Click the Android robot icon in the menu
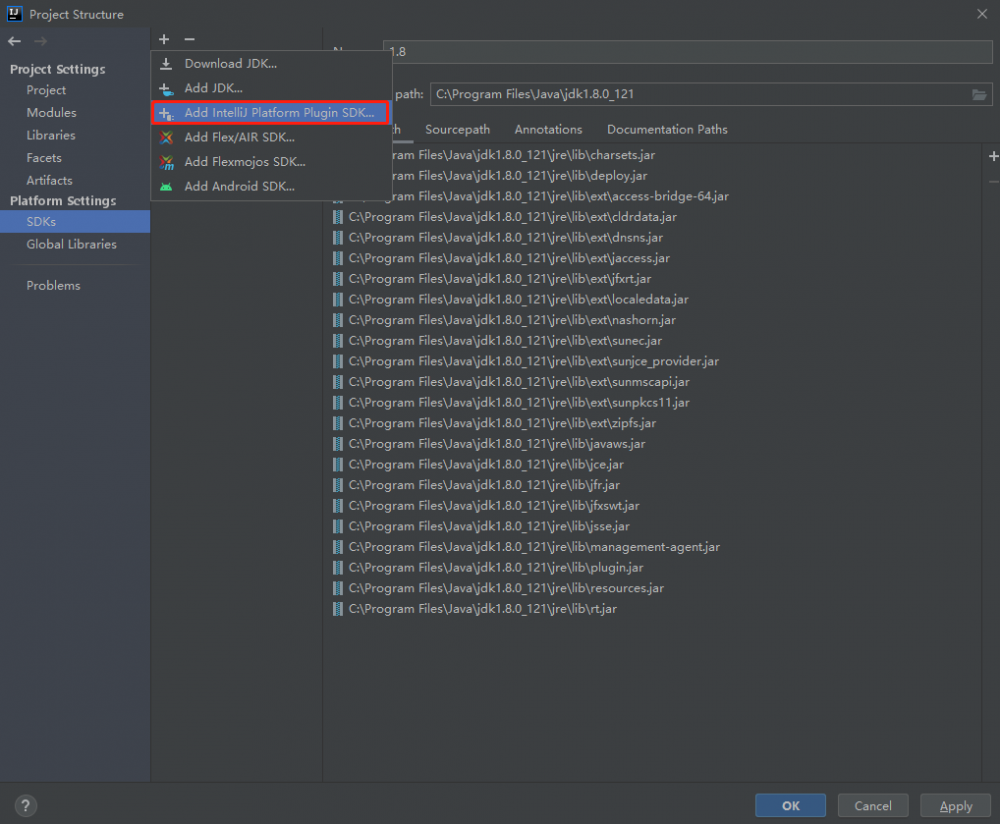 click(166, 187)
